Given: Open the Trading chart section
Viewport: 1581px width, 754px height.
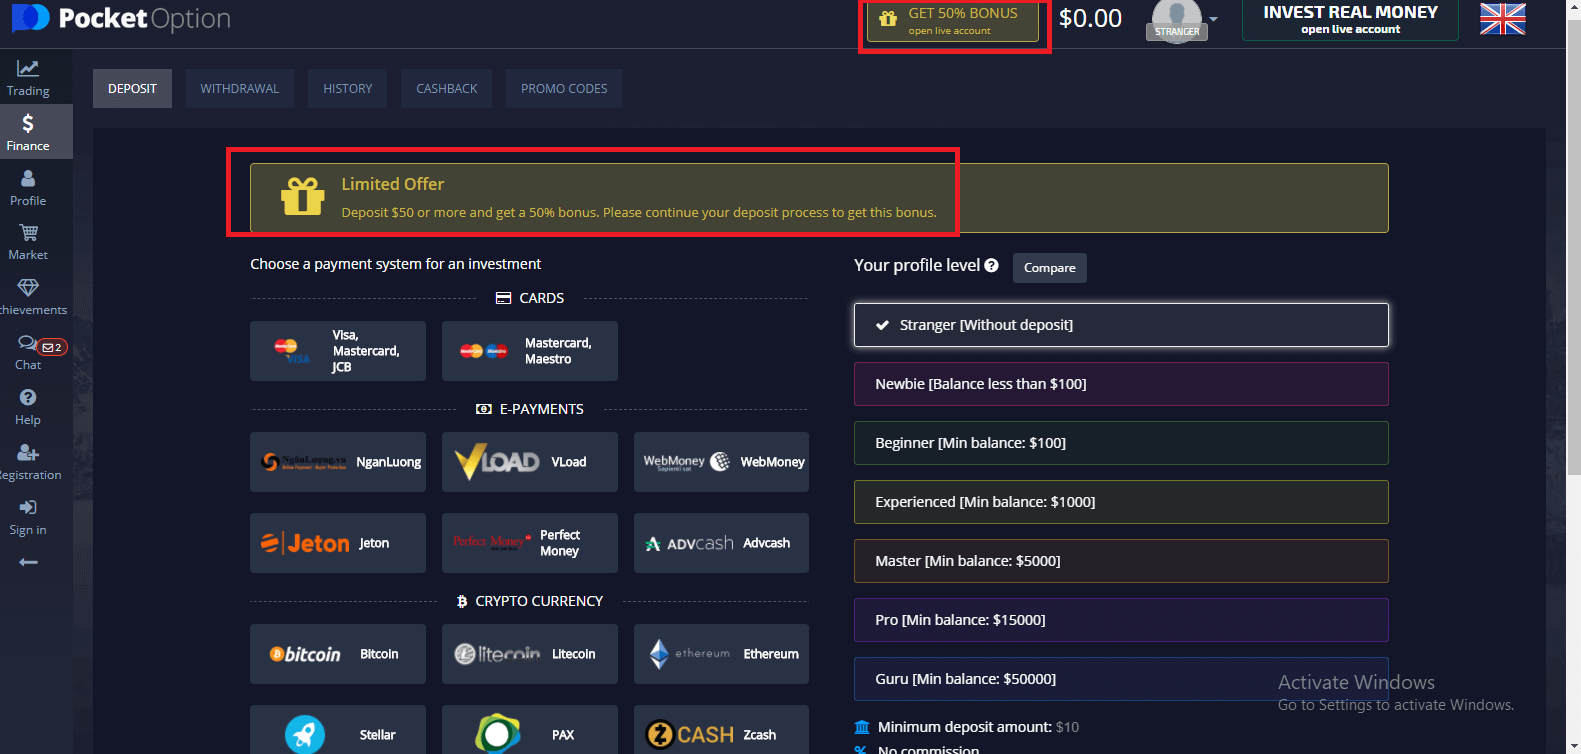Looking at the screenshot, I should (28, 77).
